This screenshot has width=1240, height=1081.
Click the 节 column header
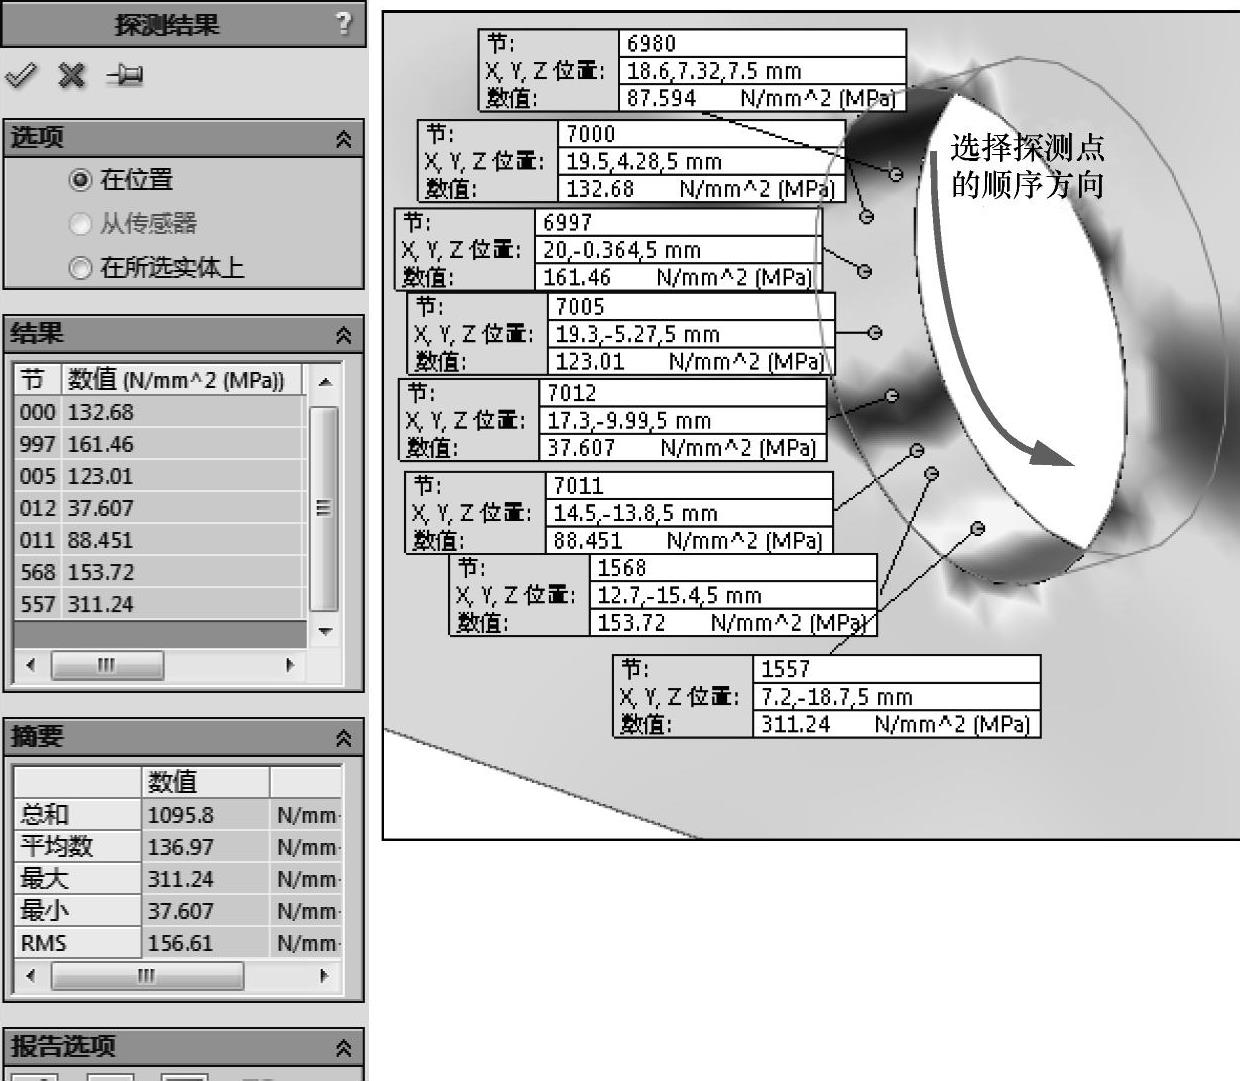pyautogui.click(x=38, y=379)
